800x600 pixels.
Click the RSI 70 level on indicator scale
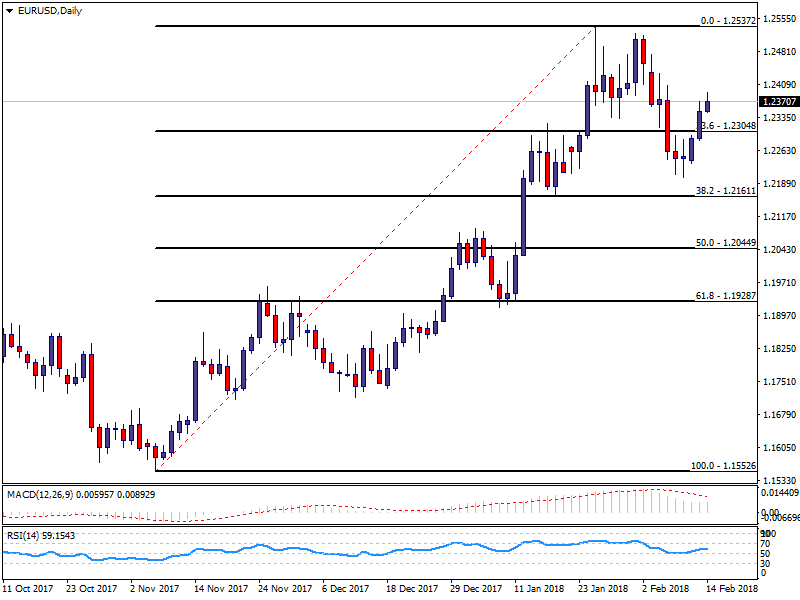[766, 543]
